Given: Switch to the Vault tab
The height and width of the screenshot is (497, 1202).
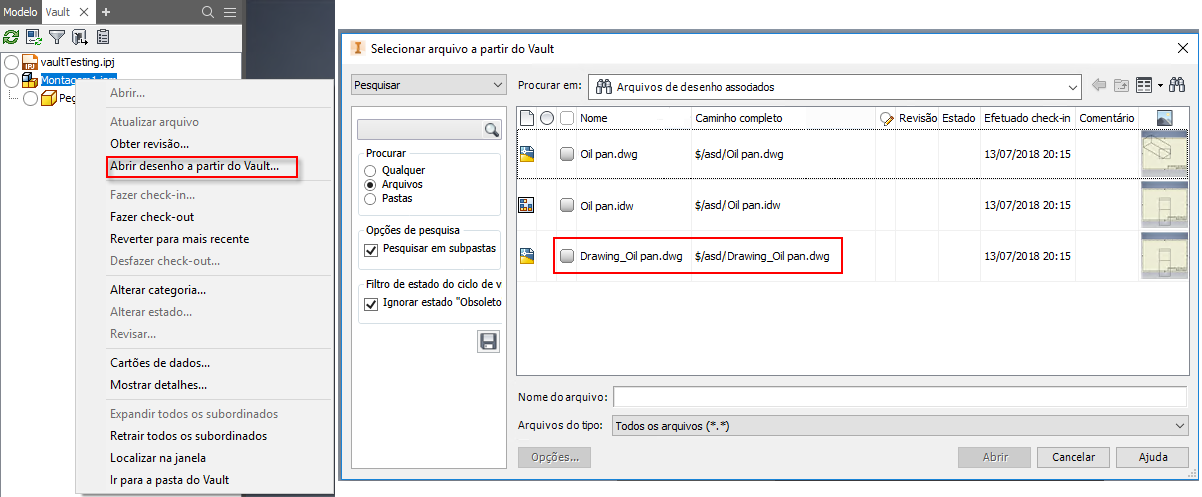Looking at the screenshot, I should point(58,12).
